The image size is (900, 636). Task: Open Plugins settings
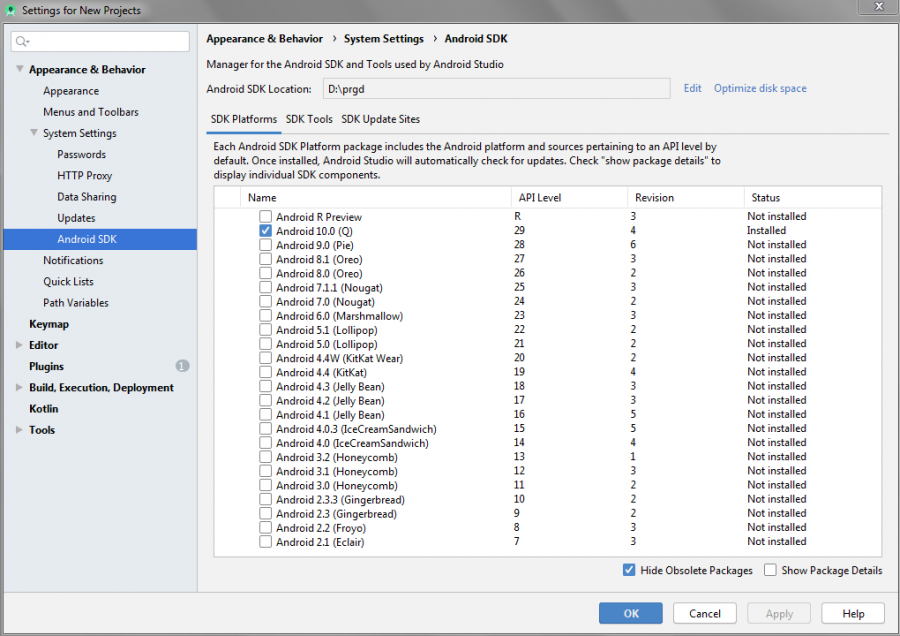tap(46, 366)
